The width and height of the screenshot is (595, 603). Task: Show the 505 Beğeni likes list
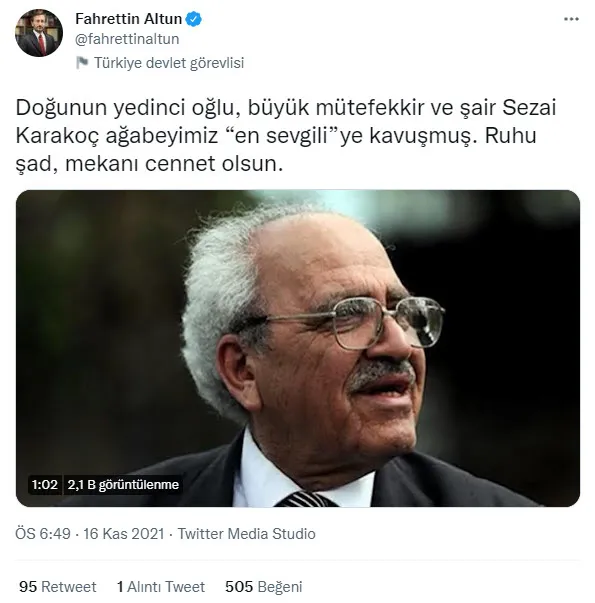(264, 587)
